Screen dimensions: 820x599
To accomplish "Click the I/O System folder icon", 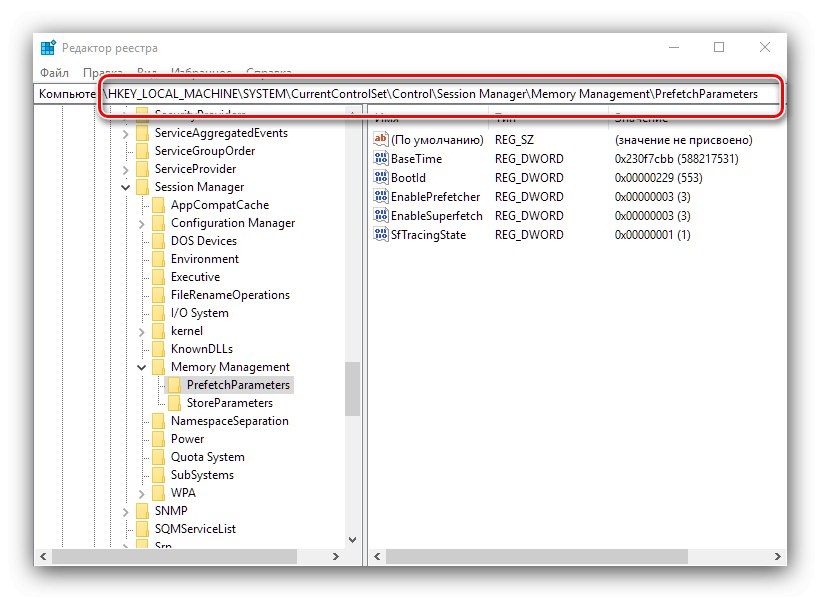I will click(x=158, y=313).
